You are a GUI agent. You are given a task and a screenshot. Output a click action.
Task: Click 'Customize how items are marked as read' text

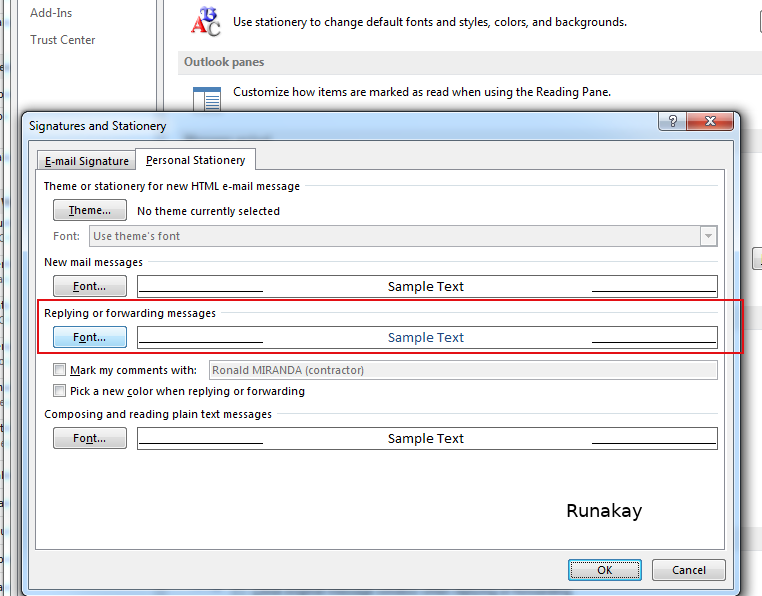[x=422, y=92]
